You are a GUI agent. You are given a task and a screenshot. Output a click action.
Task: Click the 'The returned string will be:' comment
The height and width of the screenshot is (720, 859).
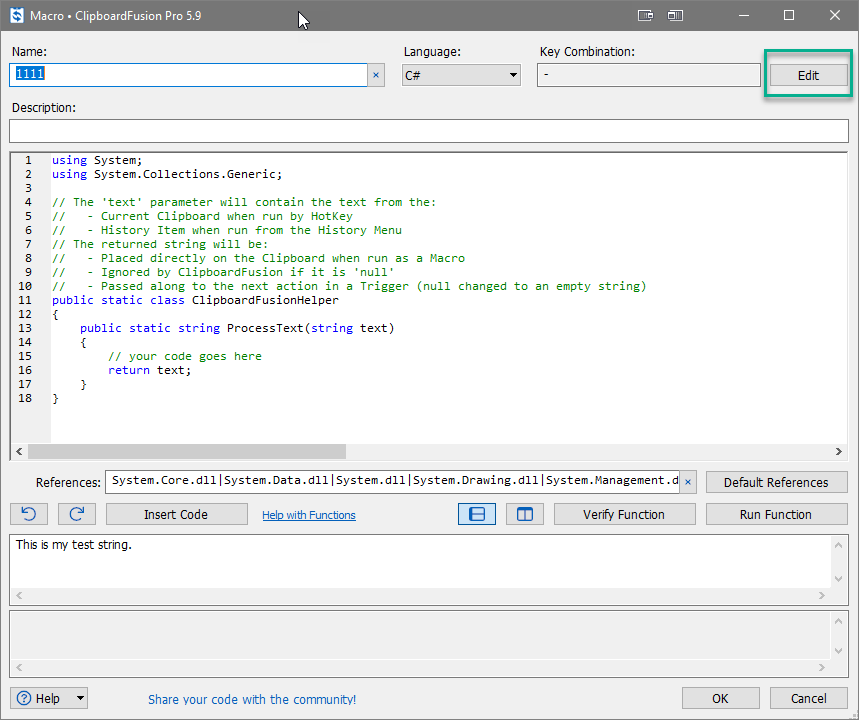click(160, 244)
